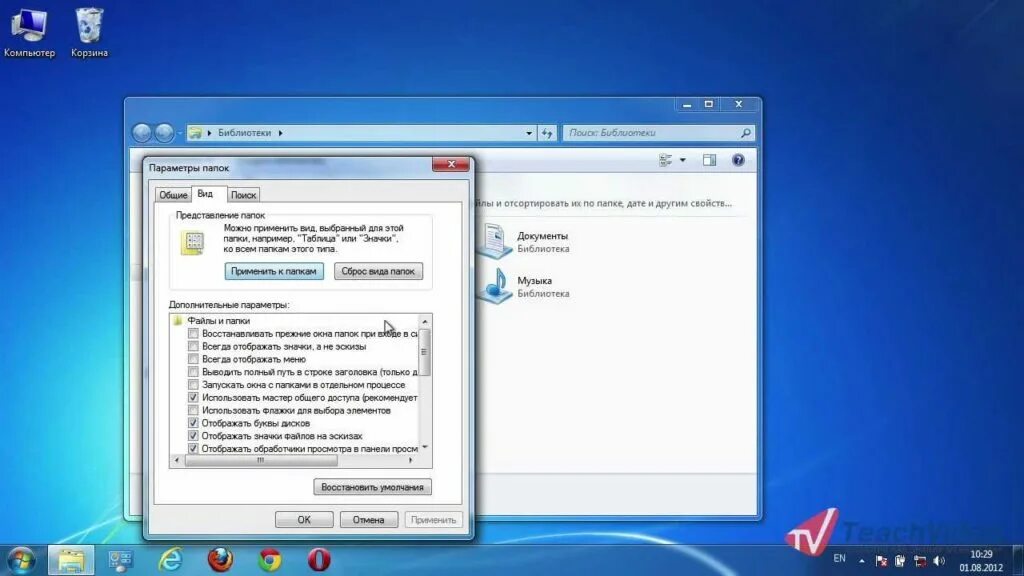Confirm dialog with OK button
The width and height of the screenshot is (1024, 576).
coord(304,520)
